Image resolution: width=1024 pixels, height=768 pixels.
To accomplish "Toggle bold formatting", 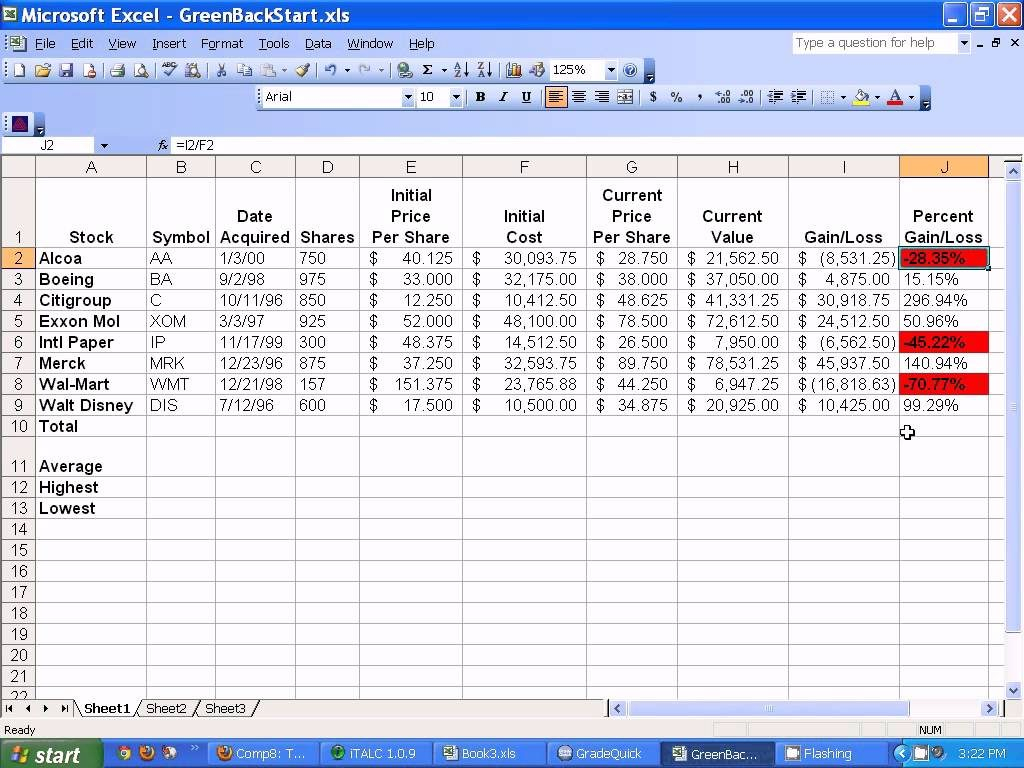I will (x=479, y=97).
